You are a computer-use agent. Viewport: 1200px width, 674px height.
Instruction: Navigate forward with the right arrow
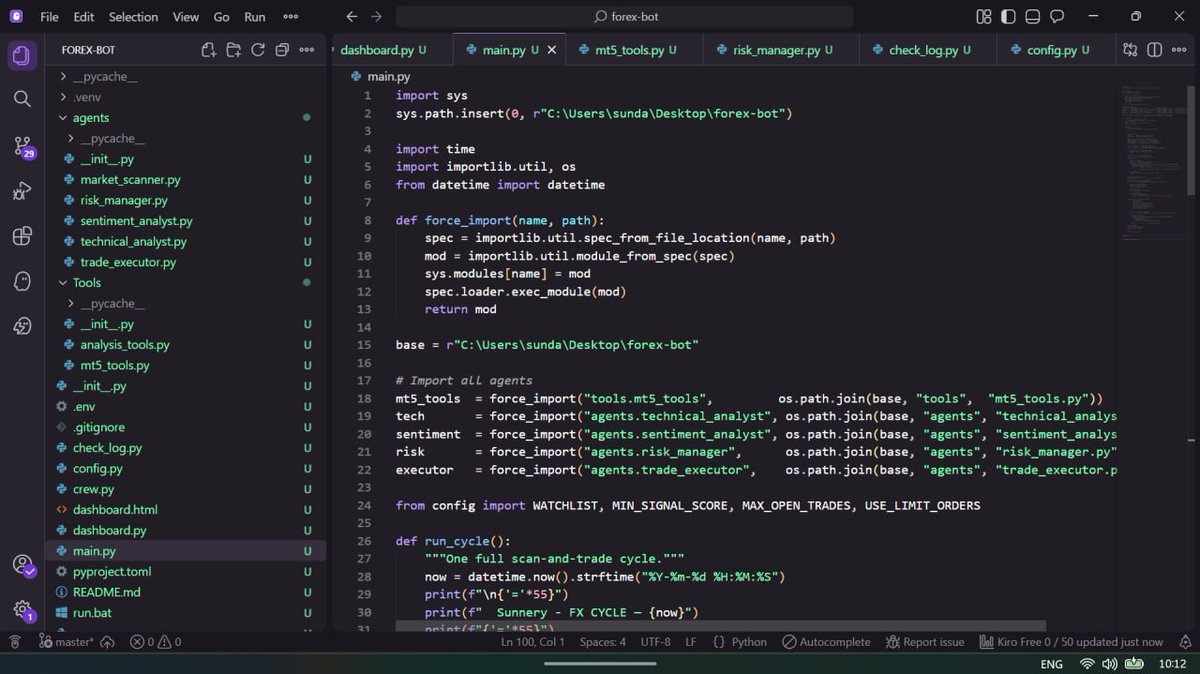tap(376, 17)
